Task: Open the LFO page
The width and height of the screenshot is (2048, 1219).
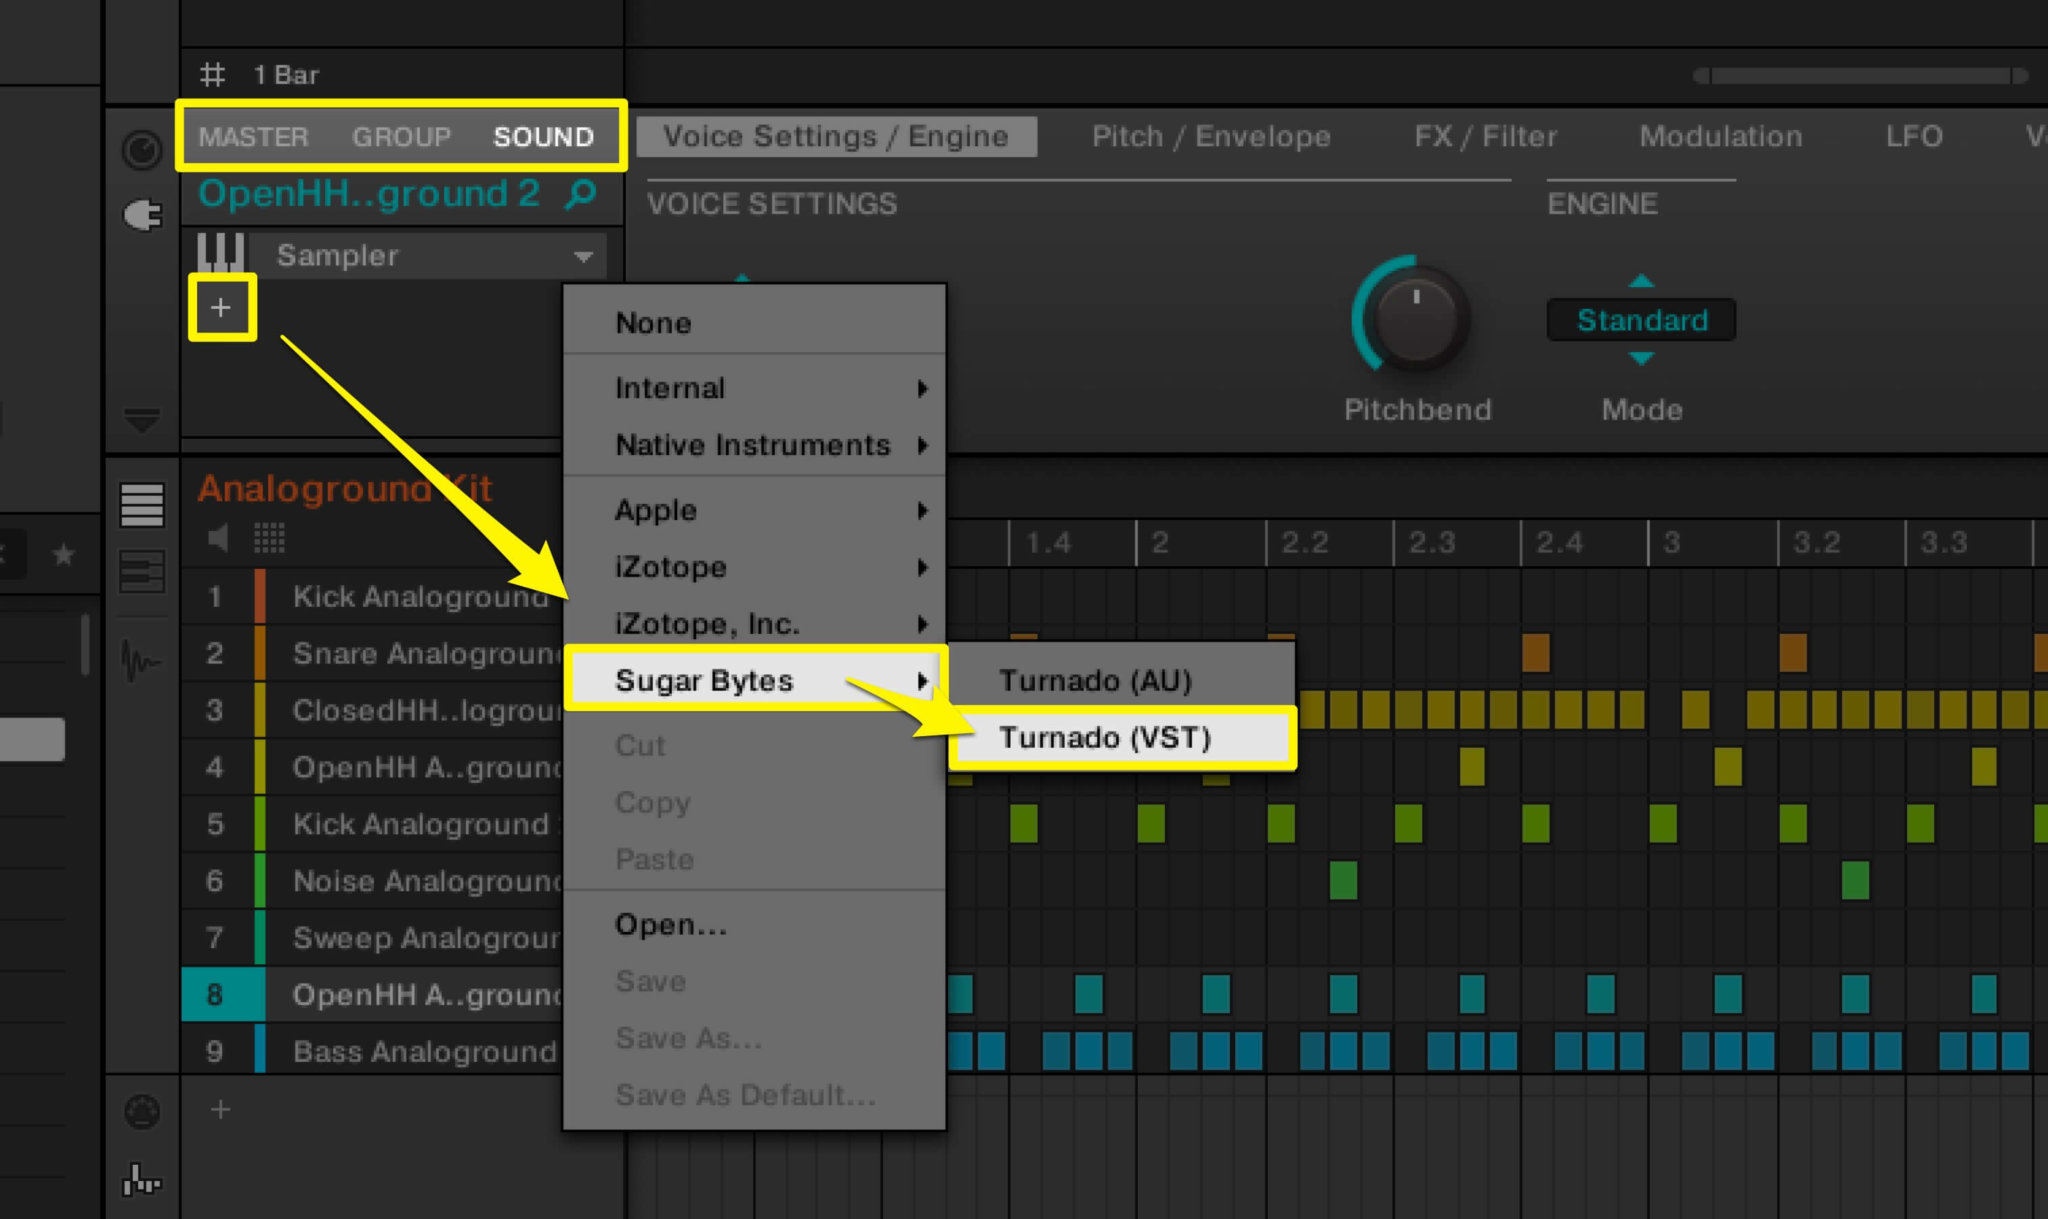Action: point(1914,136)
